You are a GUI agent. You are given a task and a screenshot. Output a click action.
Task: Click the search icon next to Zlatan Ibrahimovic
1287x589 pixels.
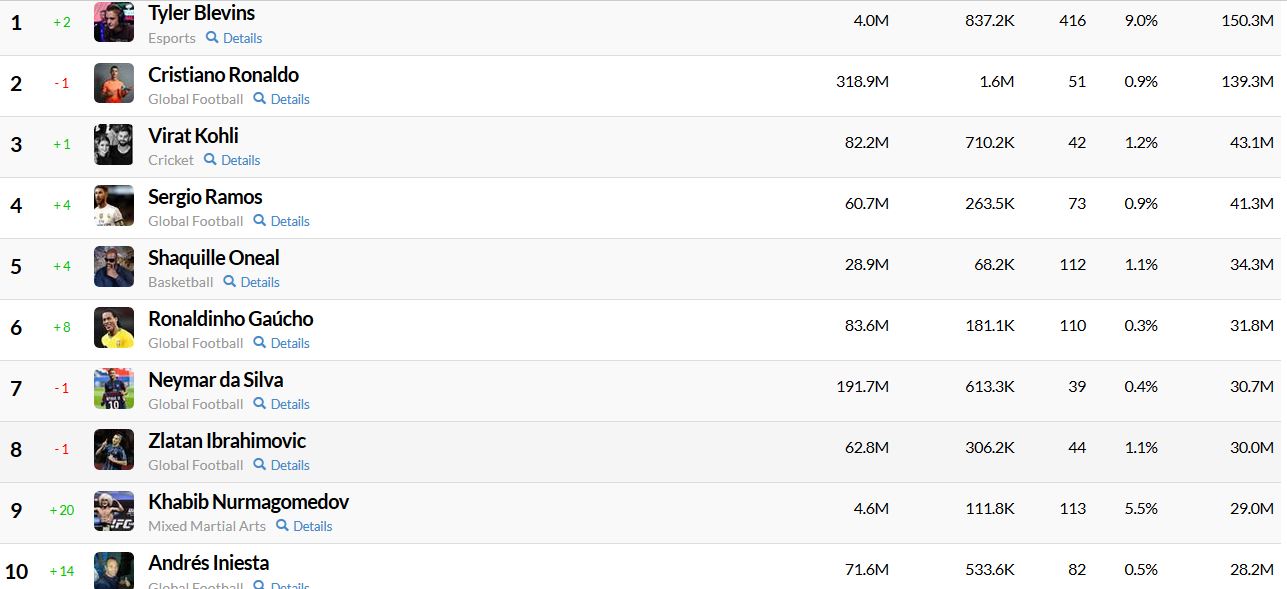258,465
